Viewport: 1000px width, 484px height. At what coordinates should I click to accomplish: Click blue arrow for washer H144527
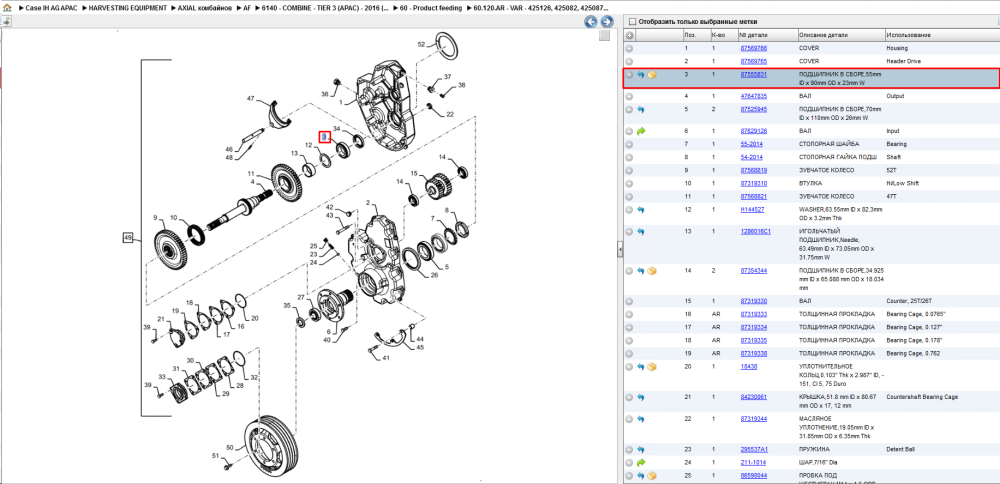pos(641,210)
